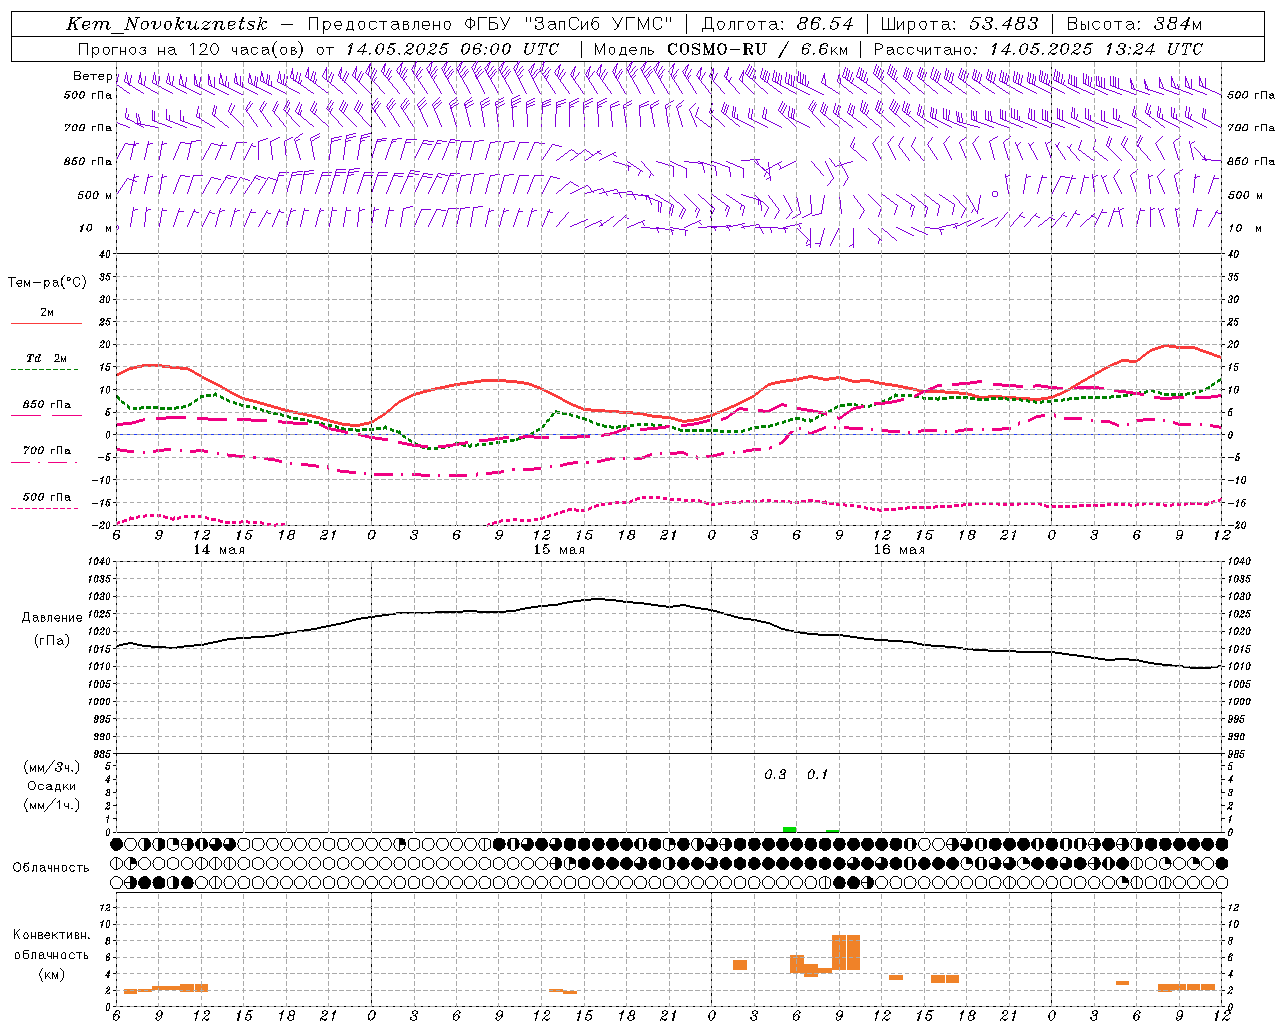Screen dimensions: 1280x1024
Task: Click the '(мм/3ч.)' precipitation unit label
Action: [x=52, y=767]
